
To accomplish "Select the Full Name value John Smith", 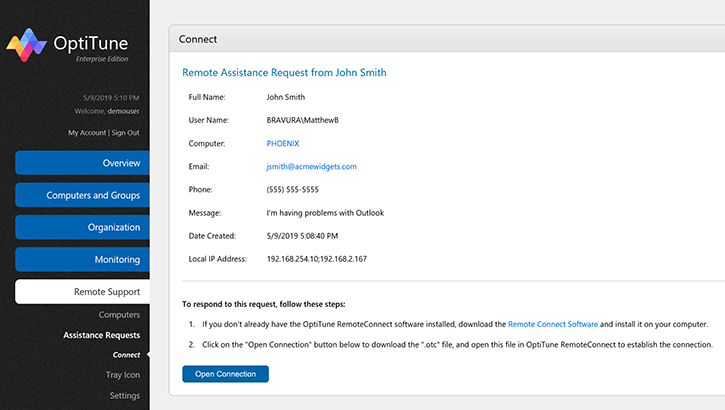I will [x=286, y=97].
